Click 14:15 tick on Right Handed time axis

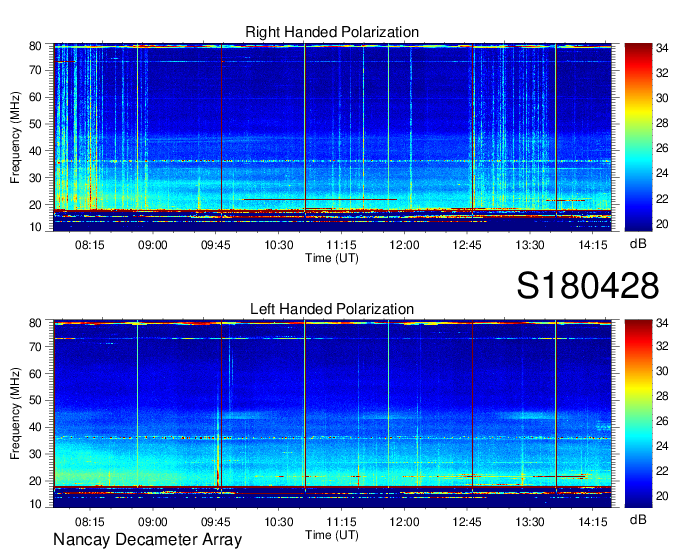[593, 245]
